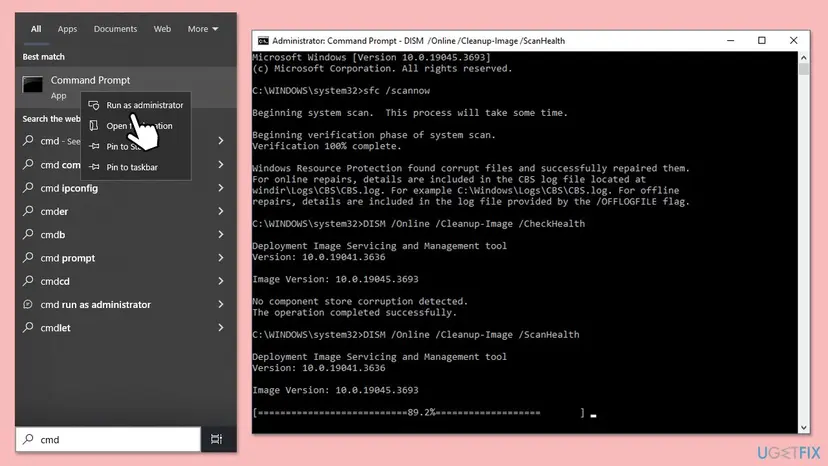
Task: Select the cmdlet search suggestion
Action: click(x=126, y=328)
